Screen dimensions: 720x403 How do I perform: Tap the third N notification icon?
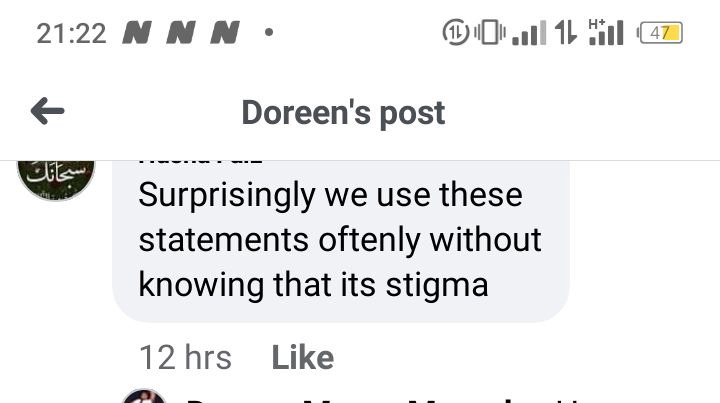tap(225, 33)
